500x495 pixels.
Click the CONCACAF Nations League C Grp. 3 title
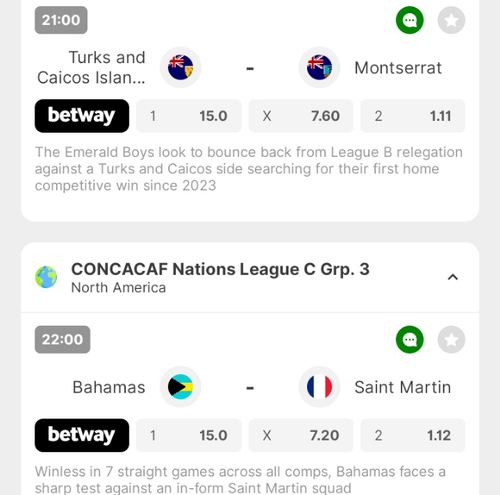(x=220, y=269)
